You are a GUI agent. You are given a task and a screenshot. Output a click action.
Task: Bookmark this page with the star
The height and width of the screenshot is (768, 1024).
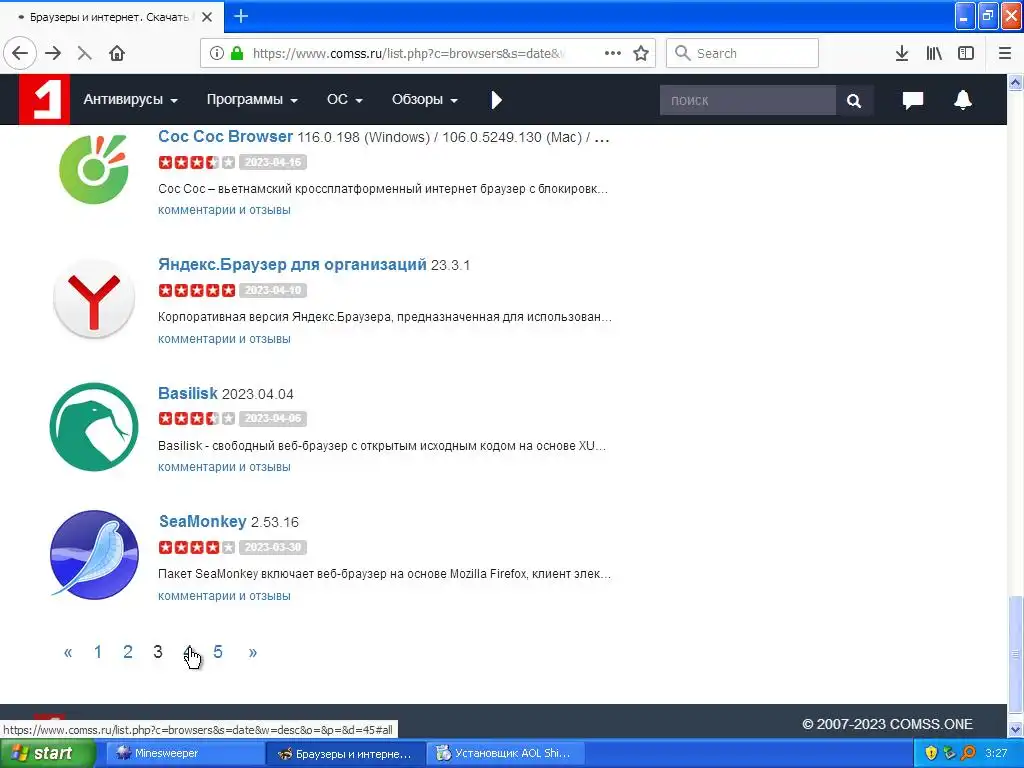(x=641, y=53)
